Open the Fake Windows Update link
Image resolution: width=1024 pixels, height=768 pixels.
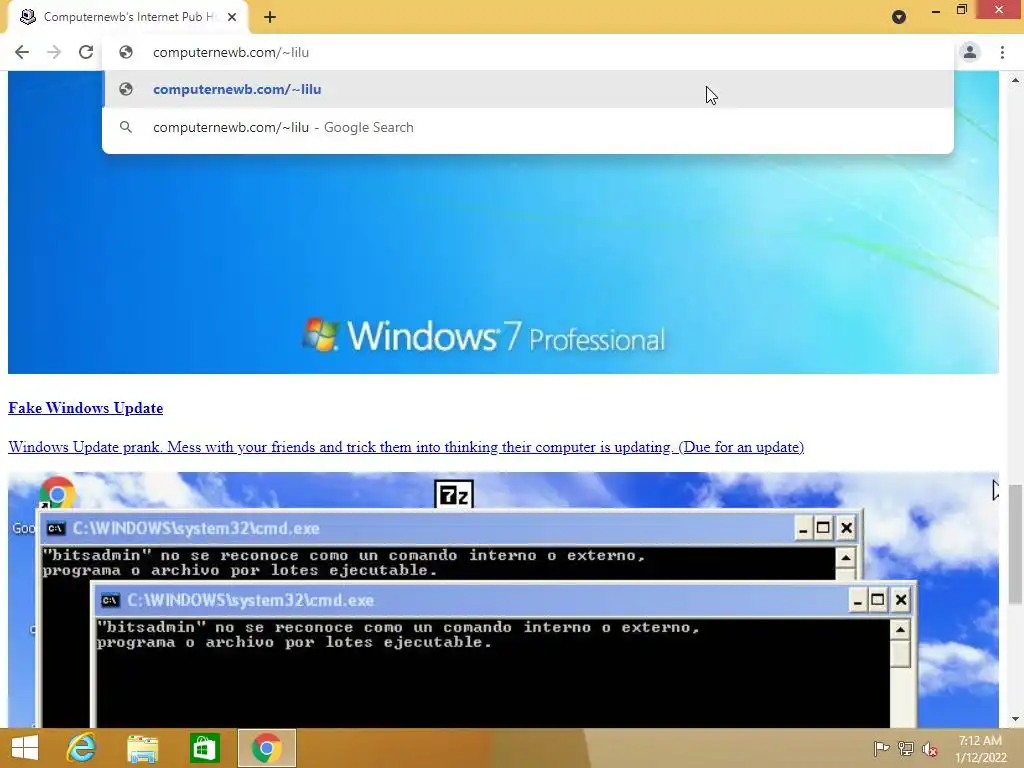(86, 408)
